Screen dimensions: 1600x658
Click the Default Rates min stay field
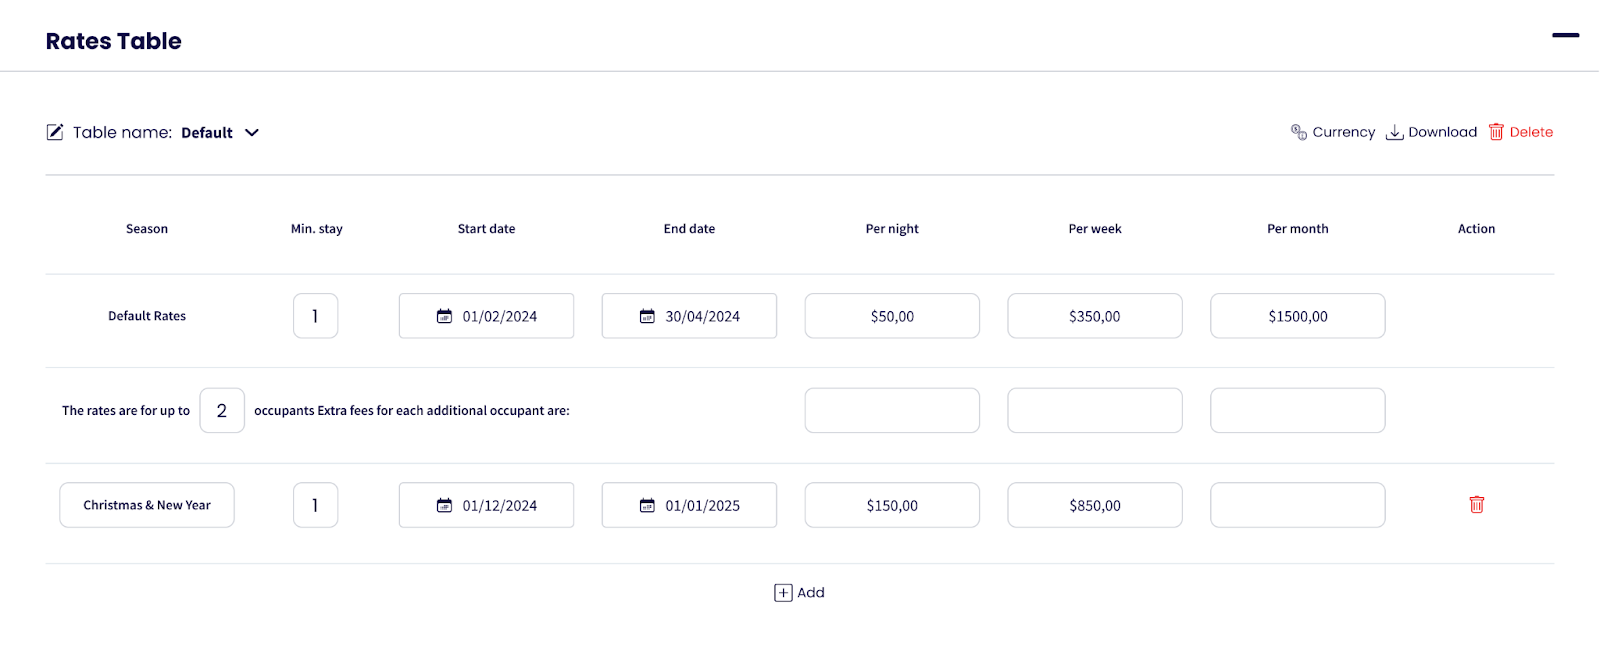pyautogui.click(x=315, y=316)
